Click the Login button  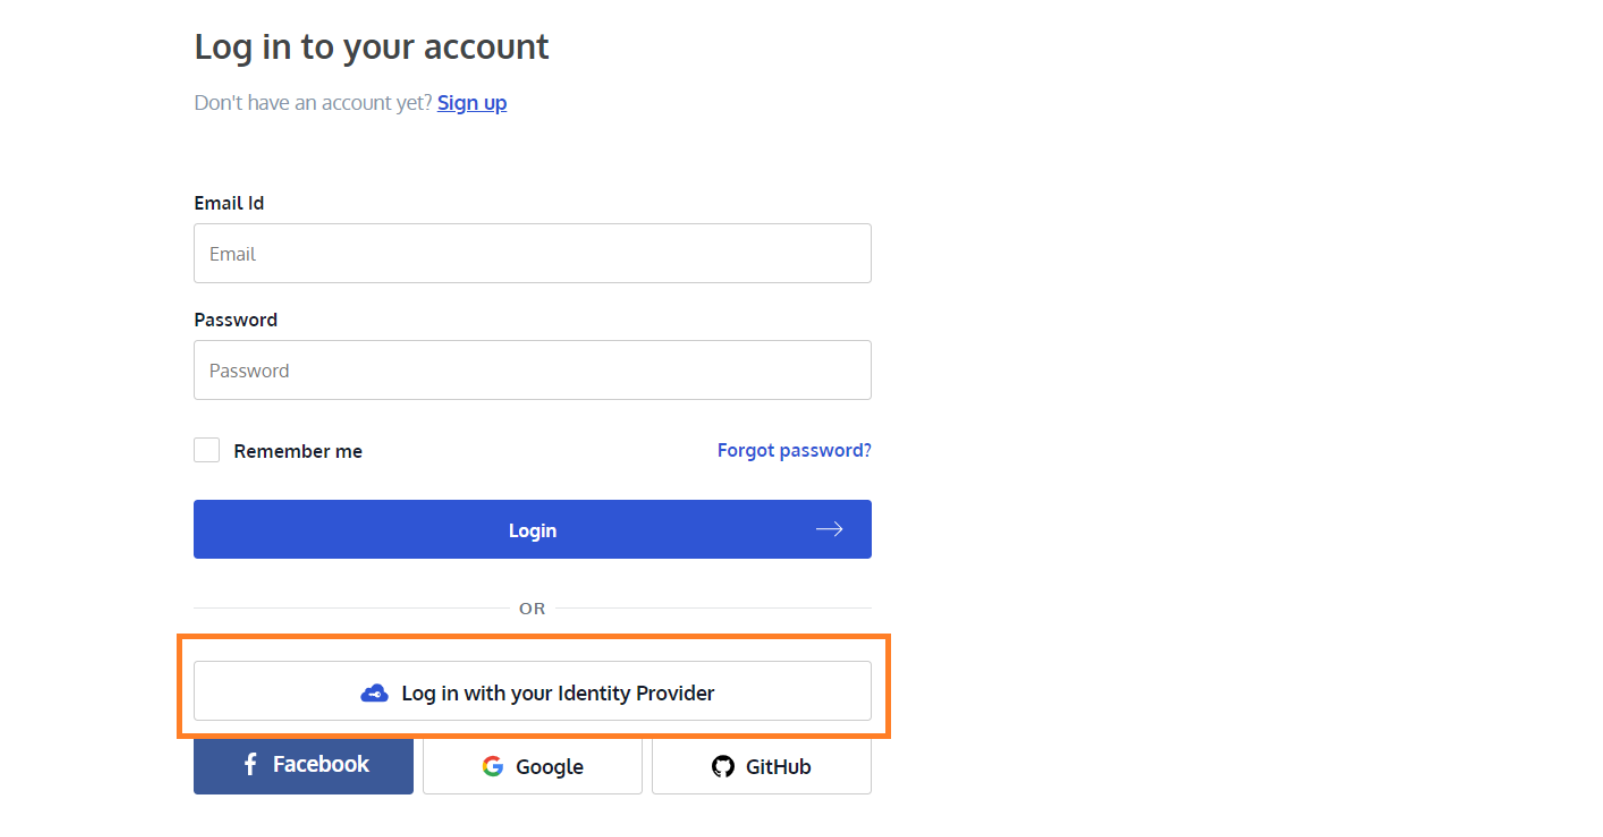pos(532,529)
